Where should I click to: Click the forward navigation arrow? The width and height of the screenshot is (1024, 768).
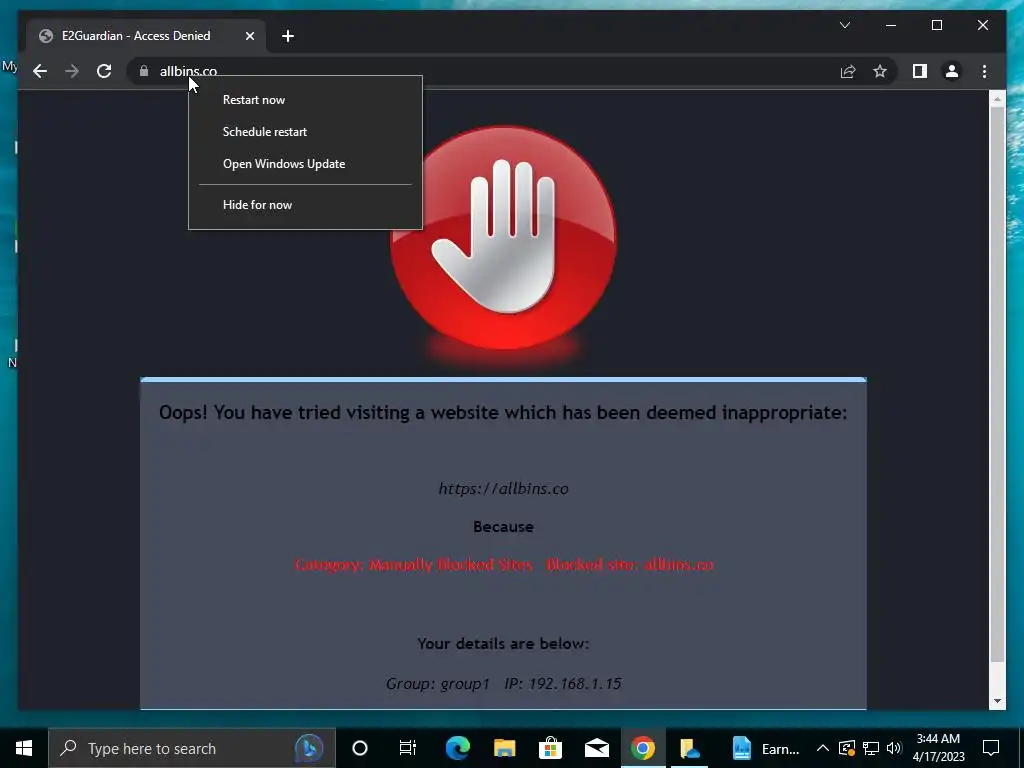[72, 71]
